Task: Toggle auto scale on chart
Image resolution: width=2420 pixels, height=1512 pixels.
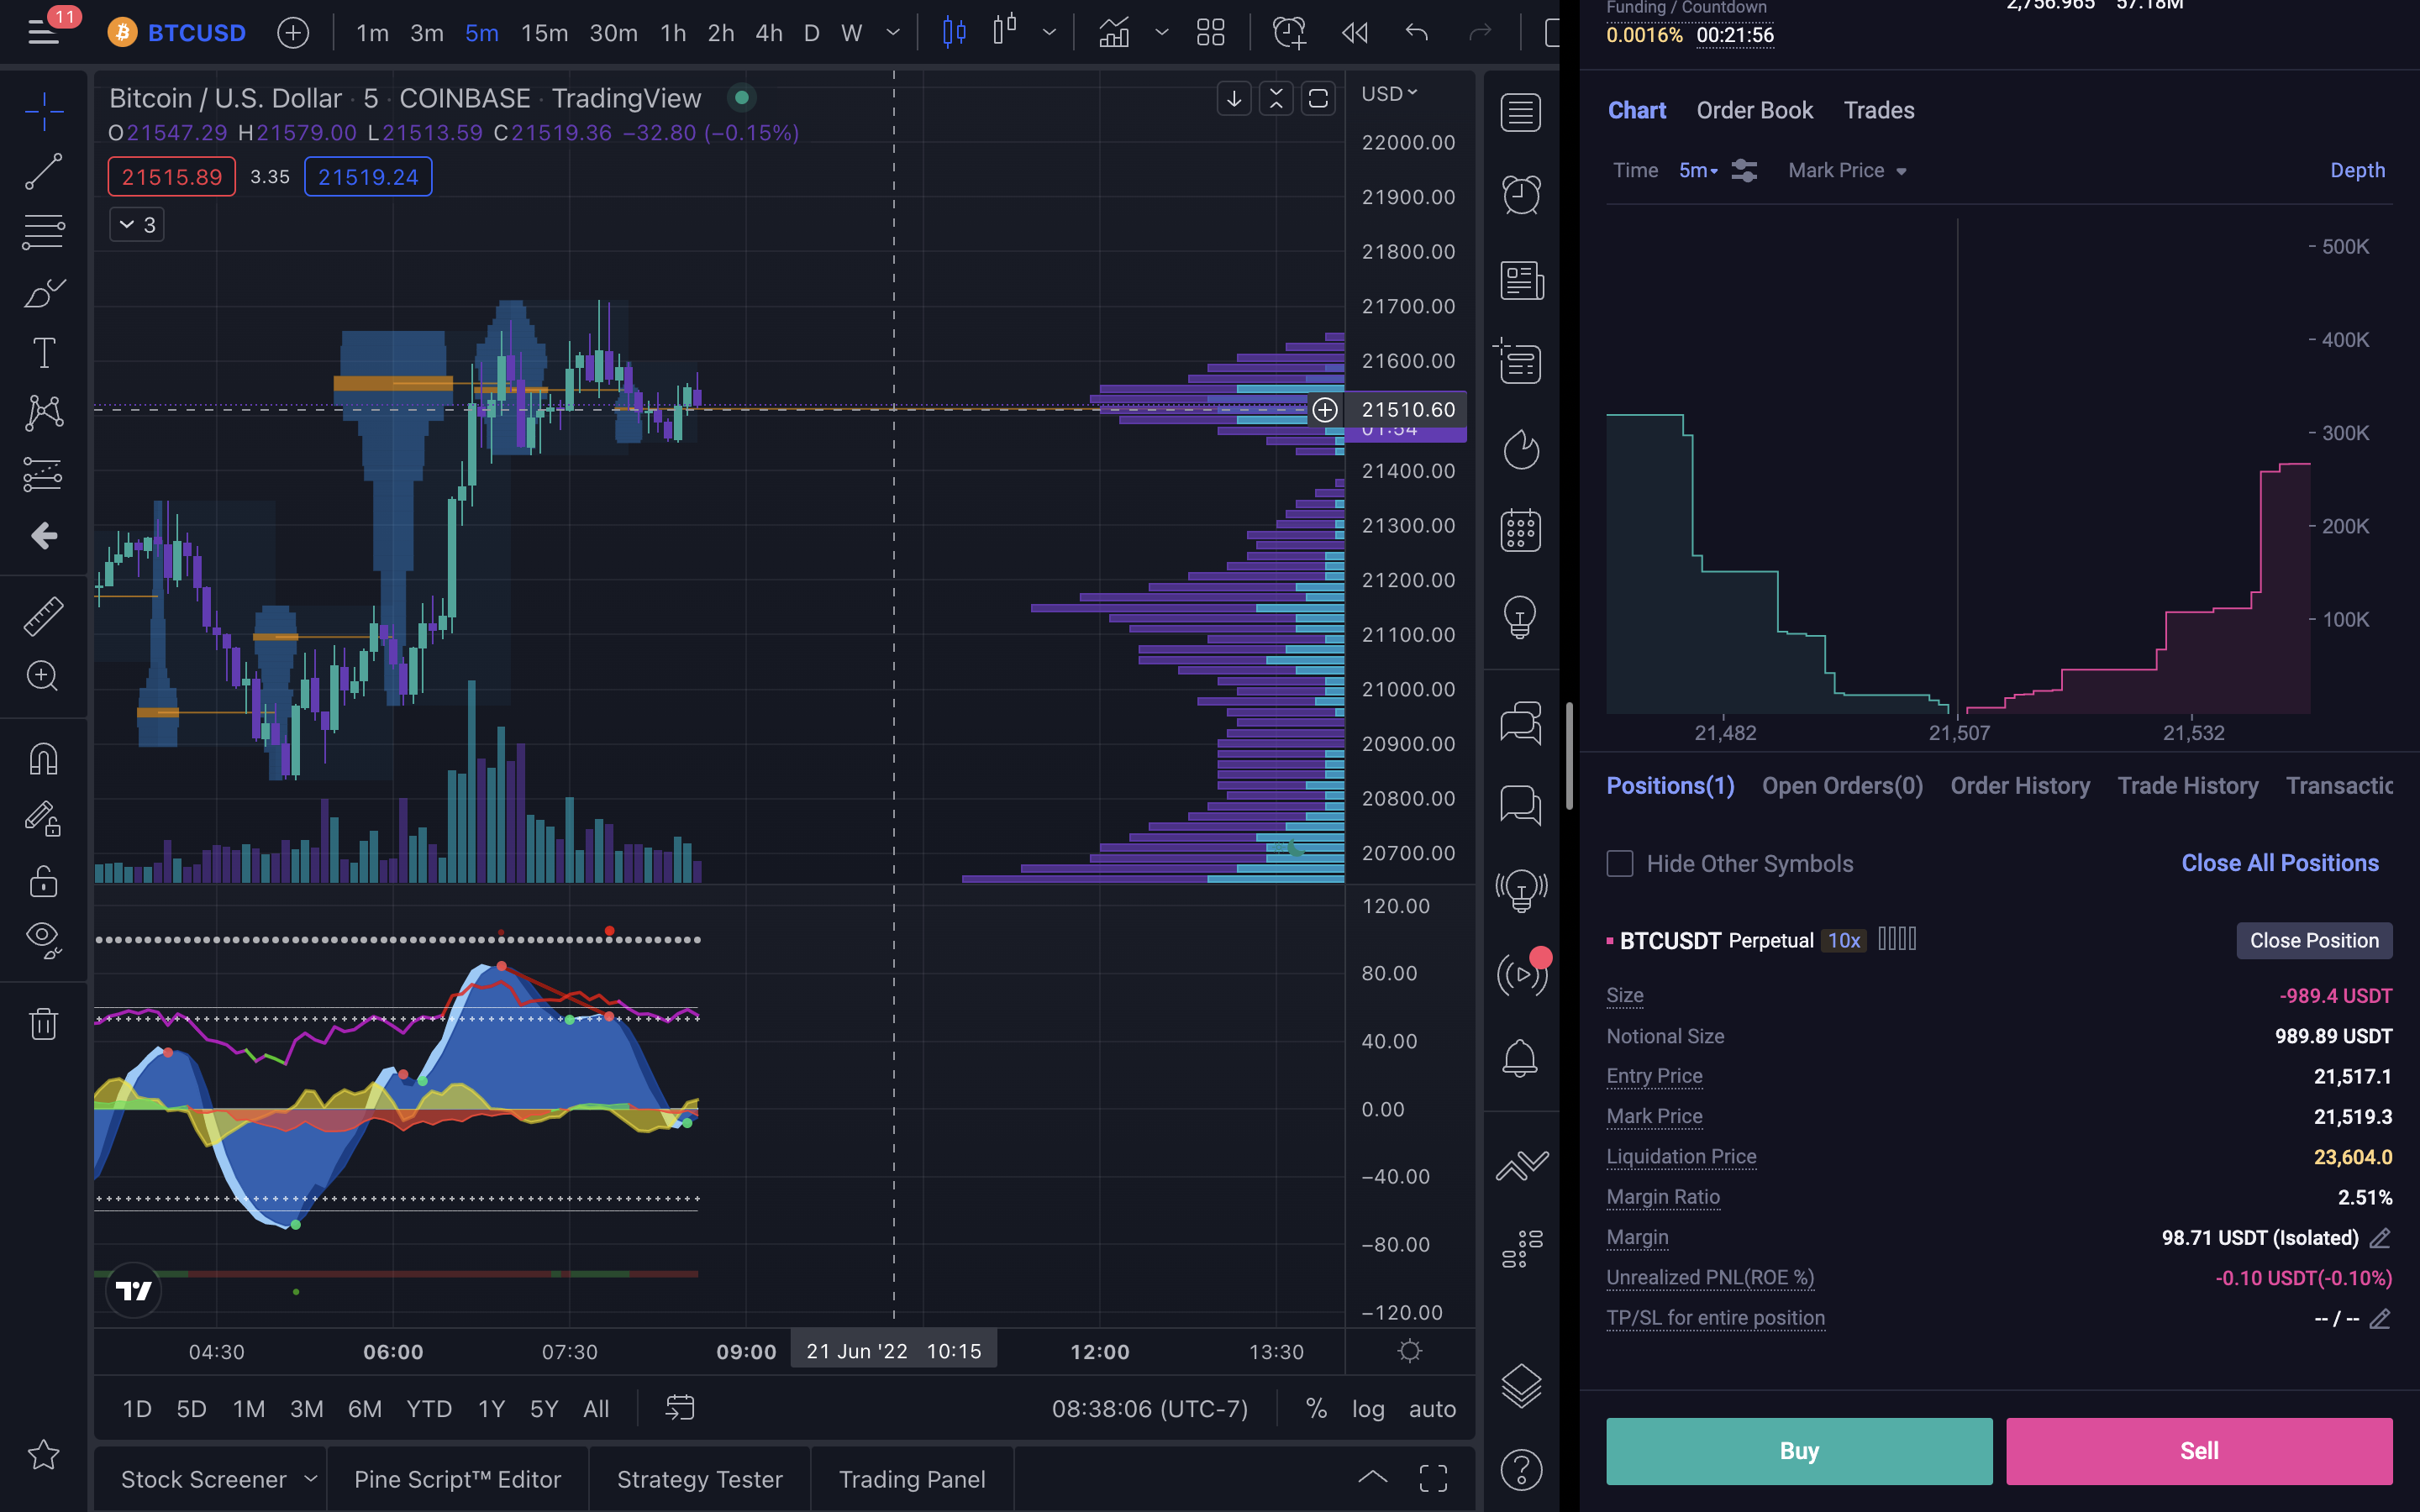Action: click(x=1432, y=1409)
